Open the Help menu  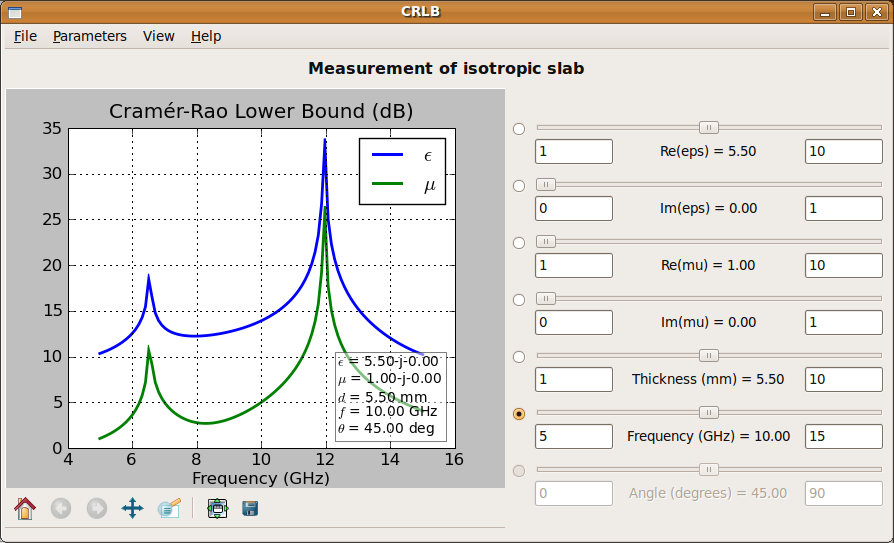(x=206, y=36)
